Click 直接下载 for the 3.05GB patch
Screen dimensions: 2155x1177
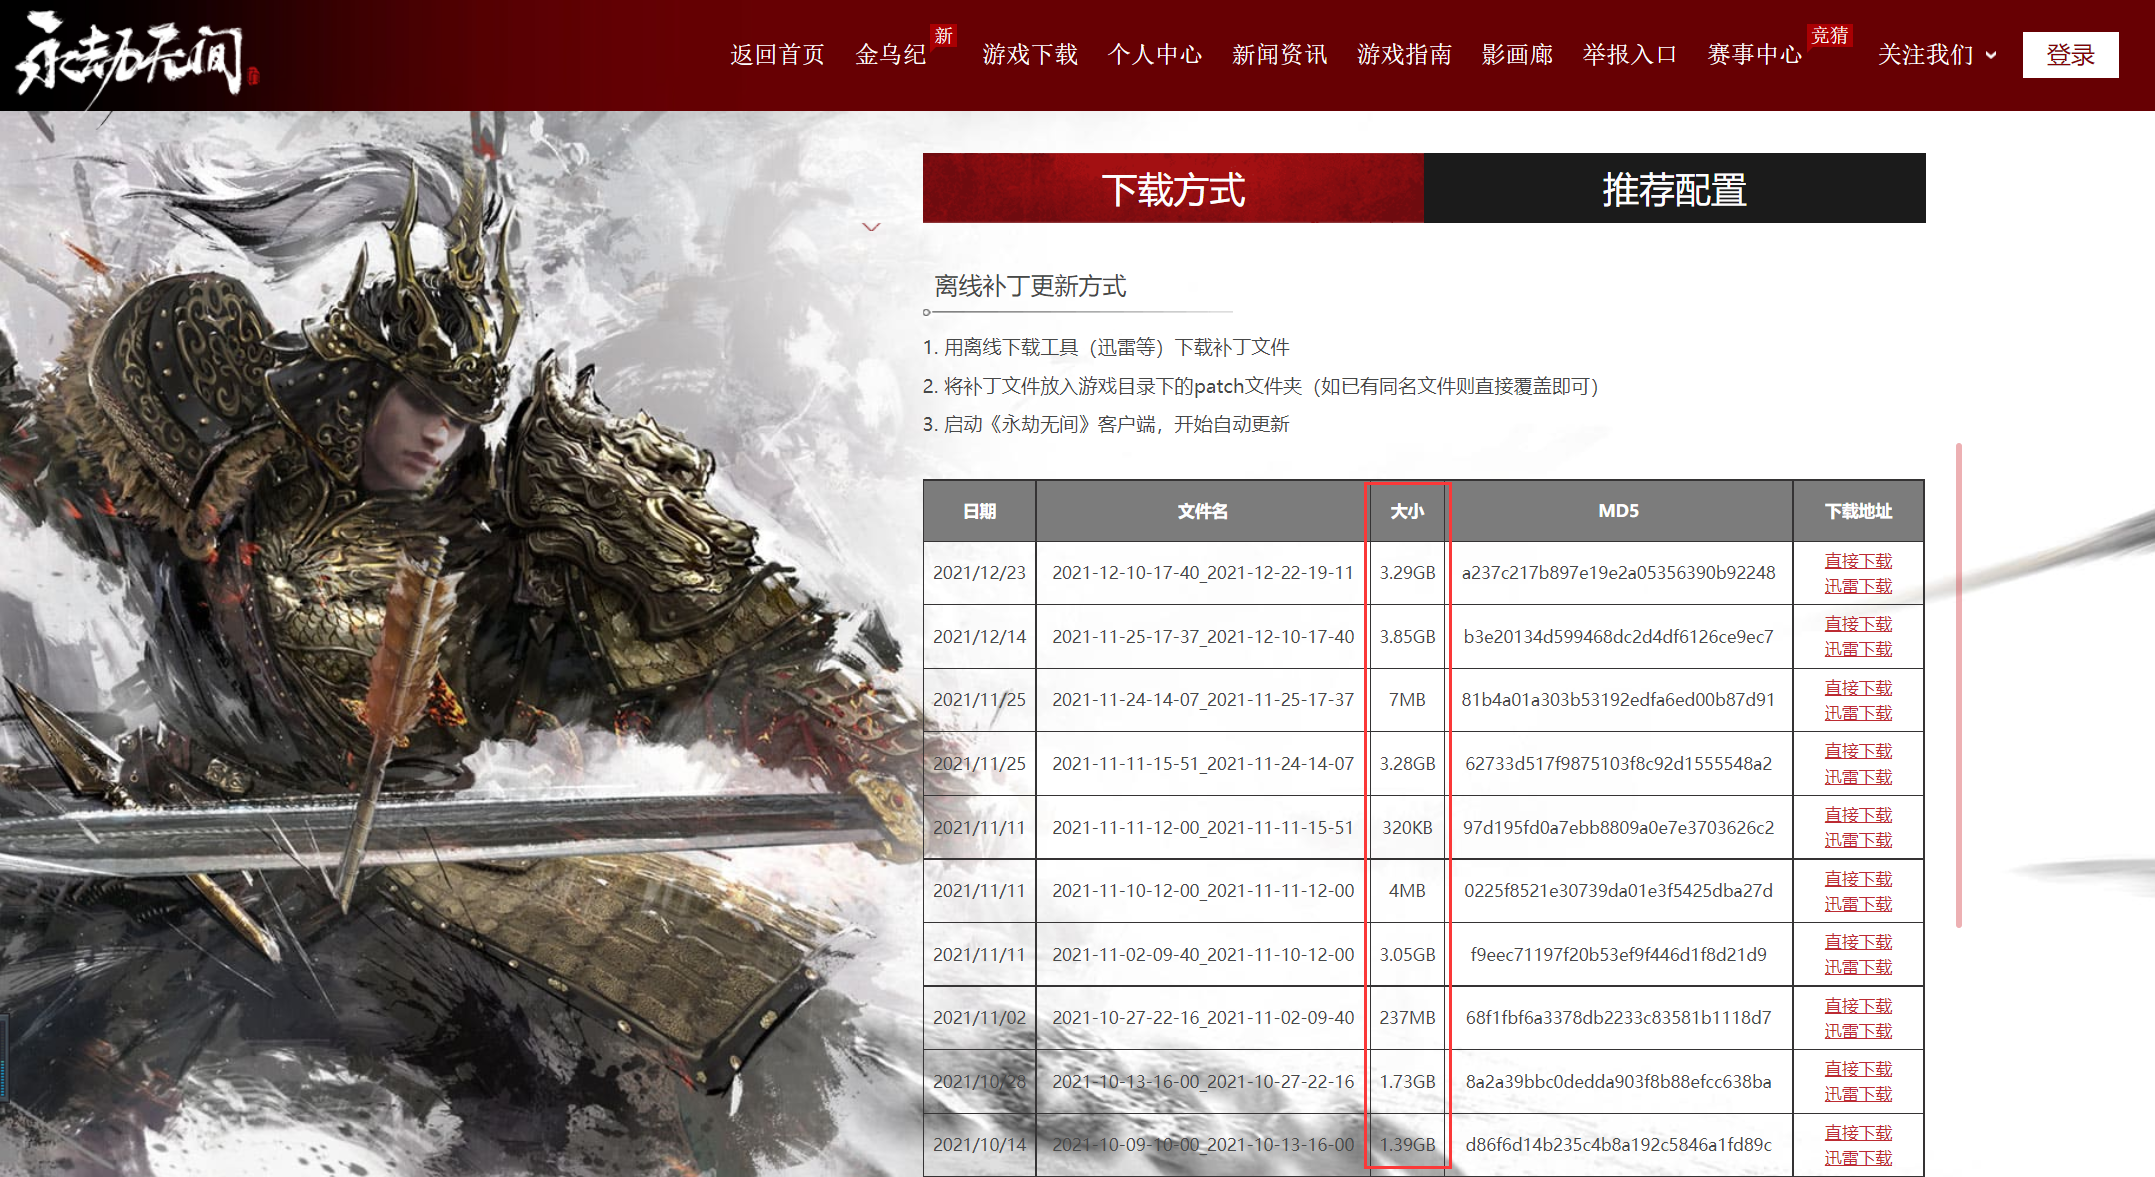(1858, 942)
